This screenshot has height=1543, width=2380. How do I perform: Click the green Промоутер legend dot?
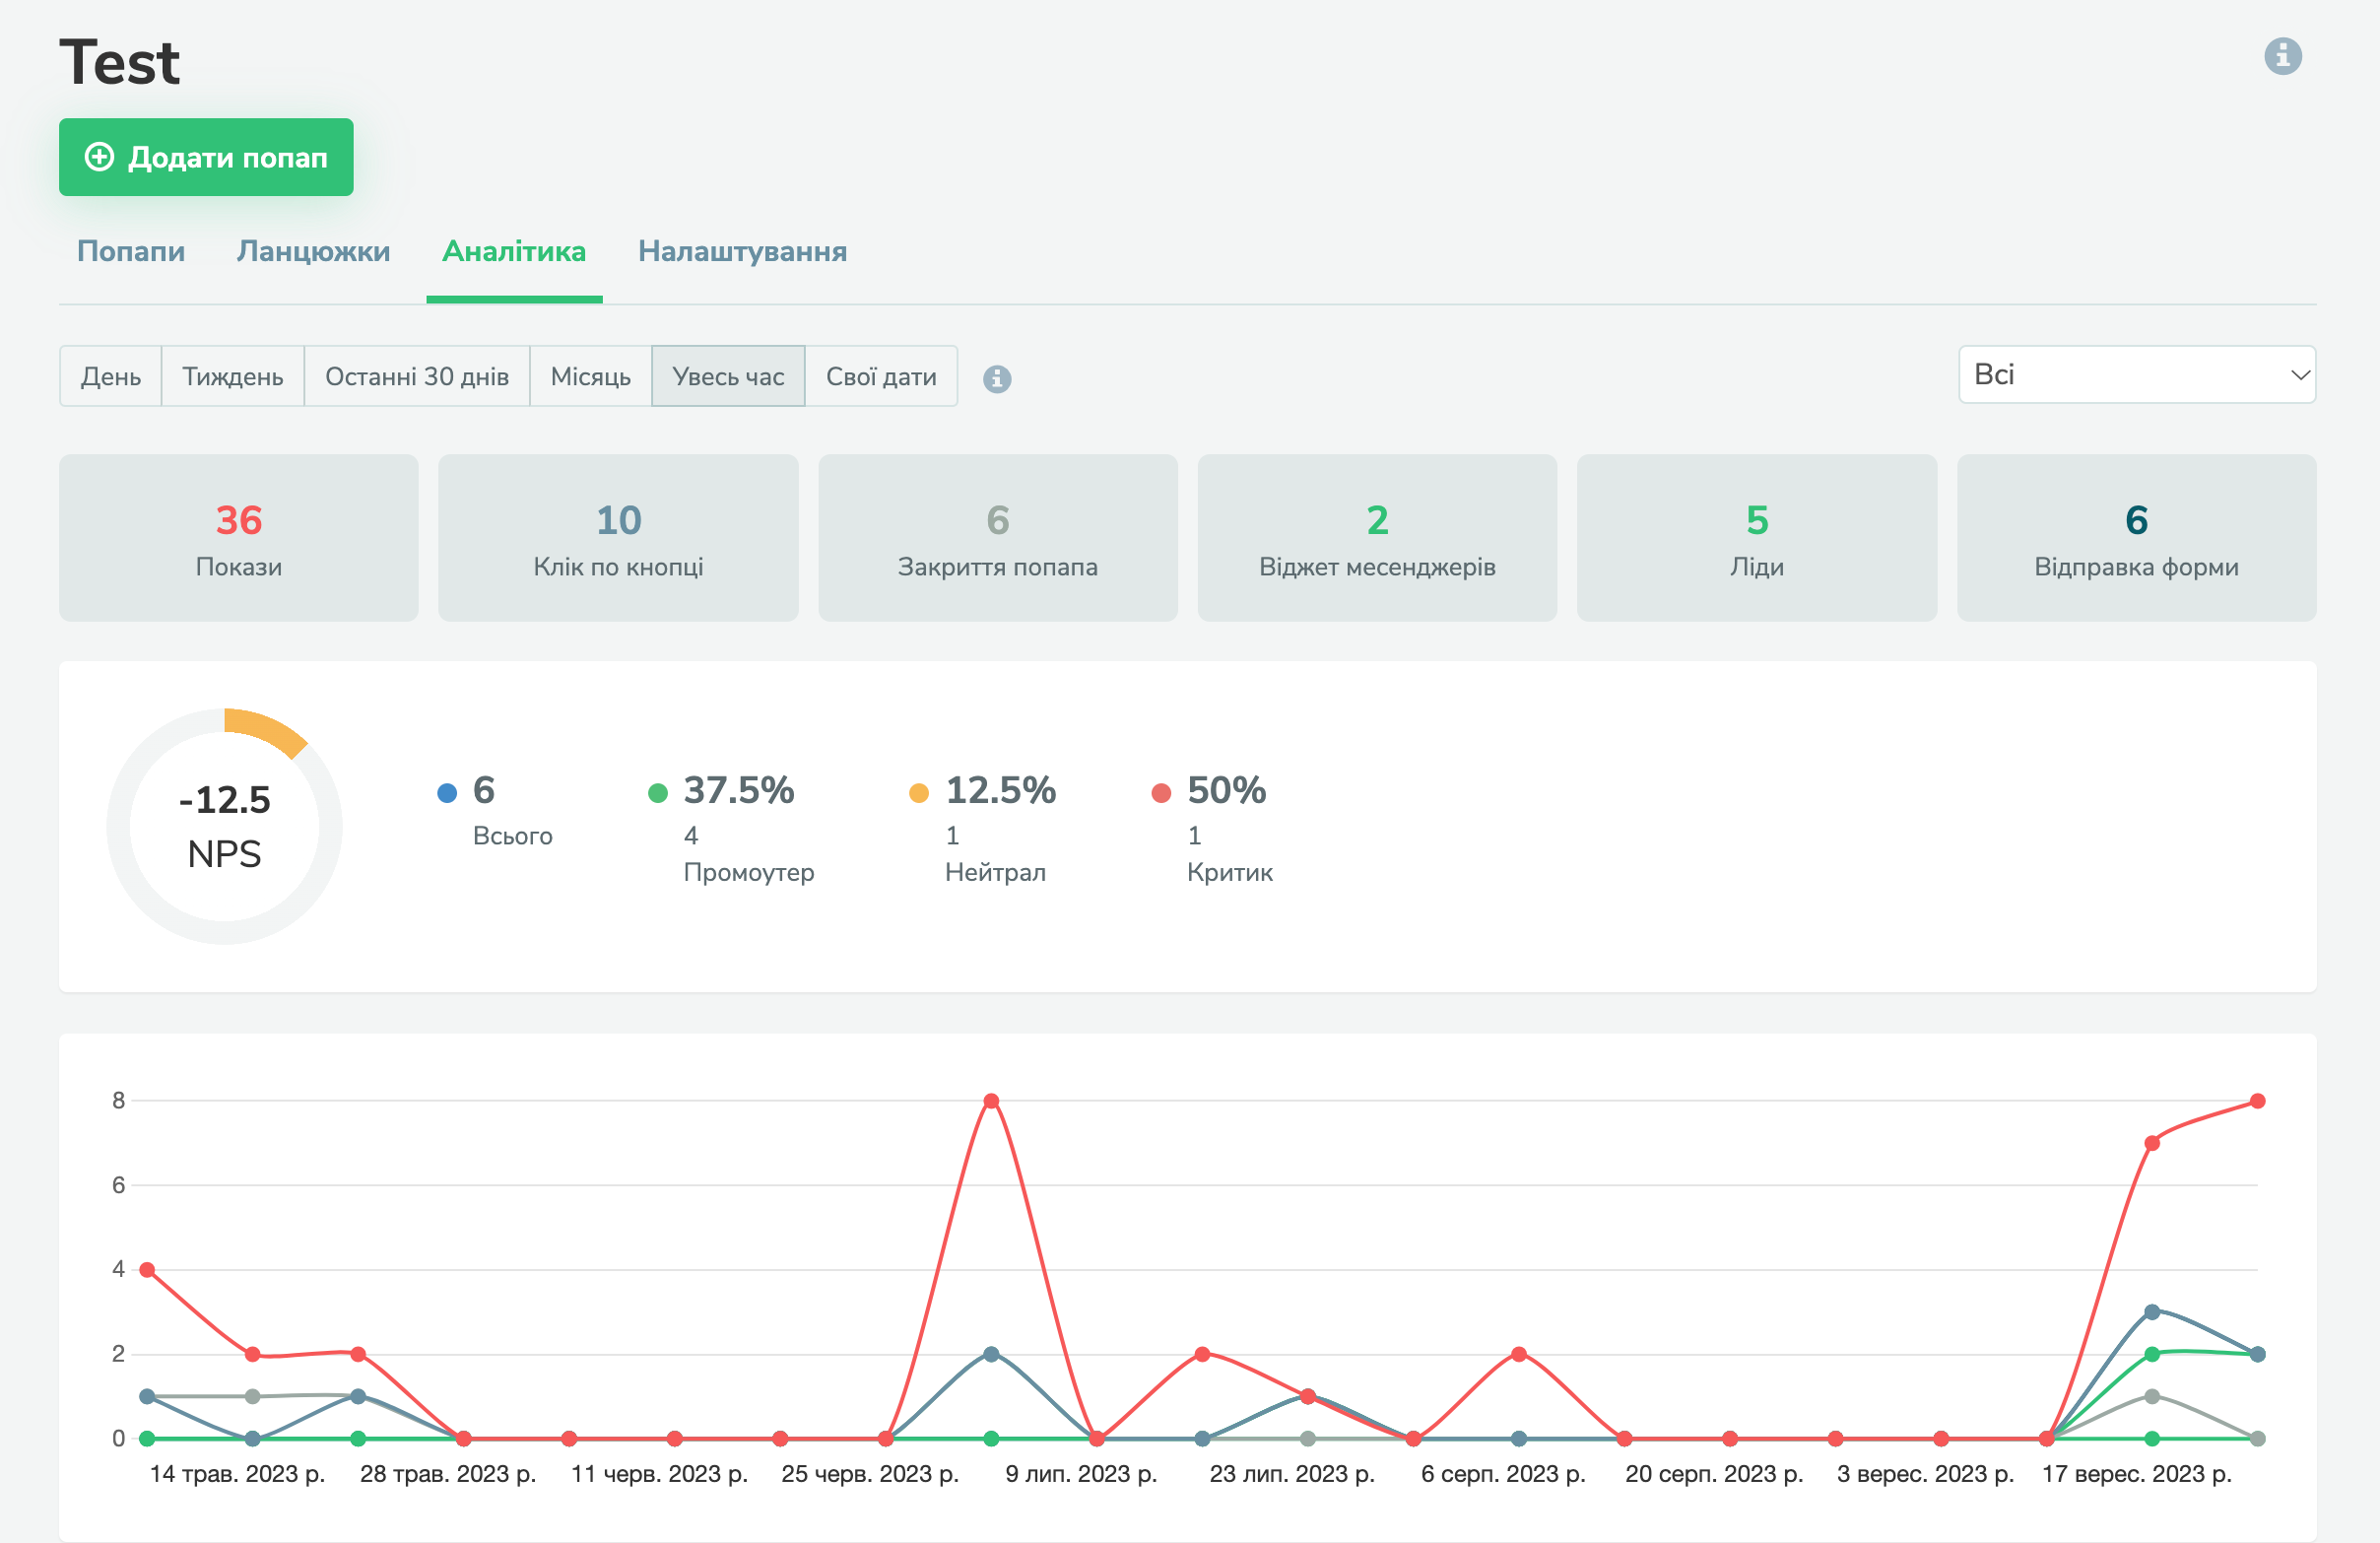(x=657, y=793)
